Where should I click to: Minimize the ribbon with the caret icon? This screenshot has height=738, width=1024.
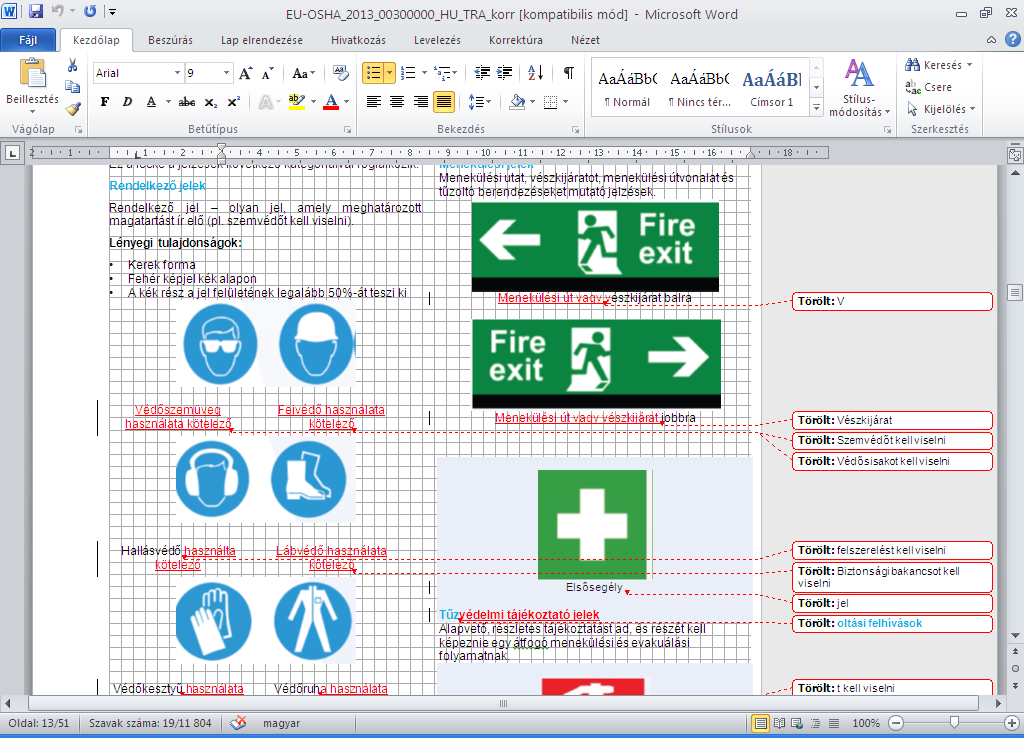(x=991, y=40)
